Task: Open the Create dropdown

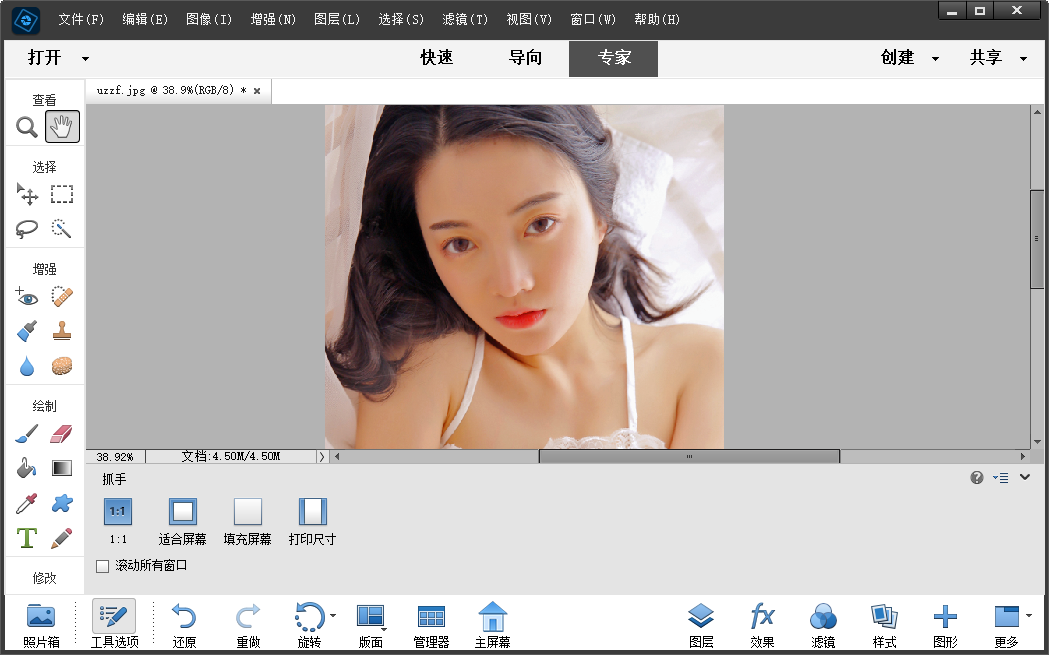Action: 908,58
